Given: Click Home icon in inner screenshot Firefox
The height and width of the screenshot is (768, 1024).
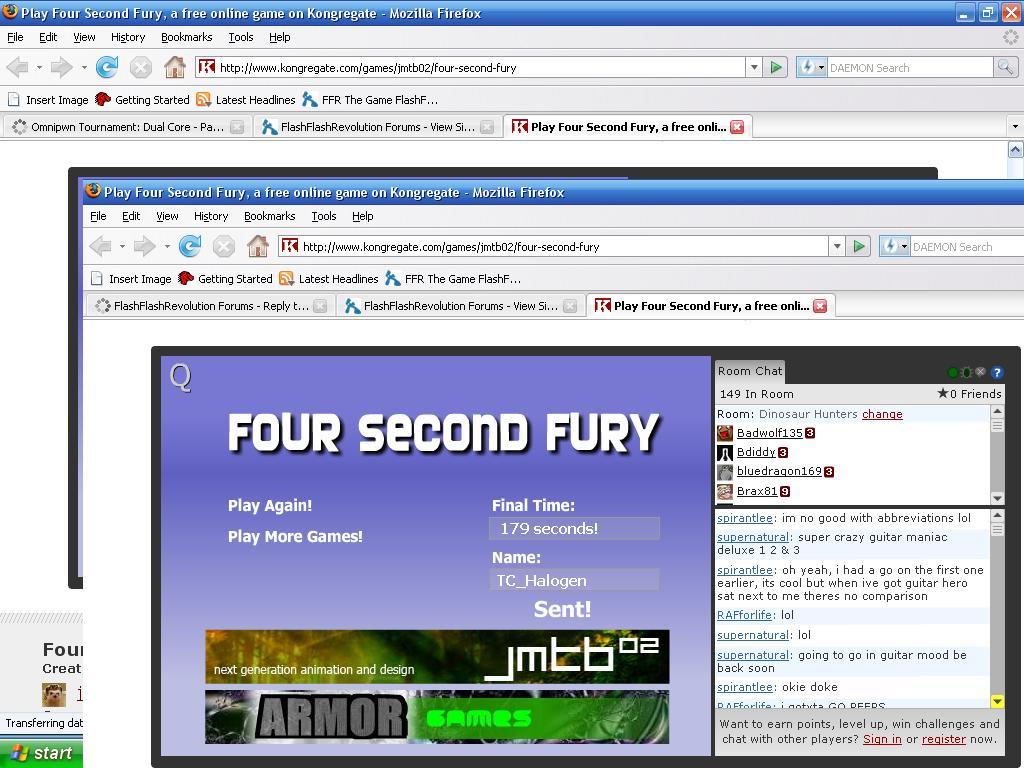Looking at the screenshot, I should [257, 246].
